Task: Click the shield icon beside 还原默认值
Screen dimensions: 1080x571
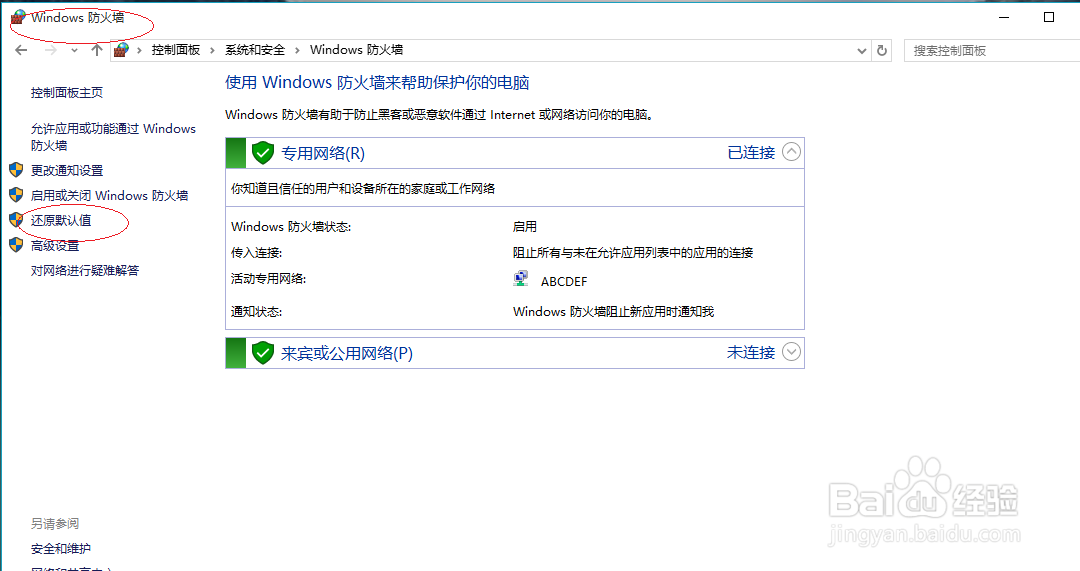Action: coord(17,220)
